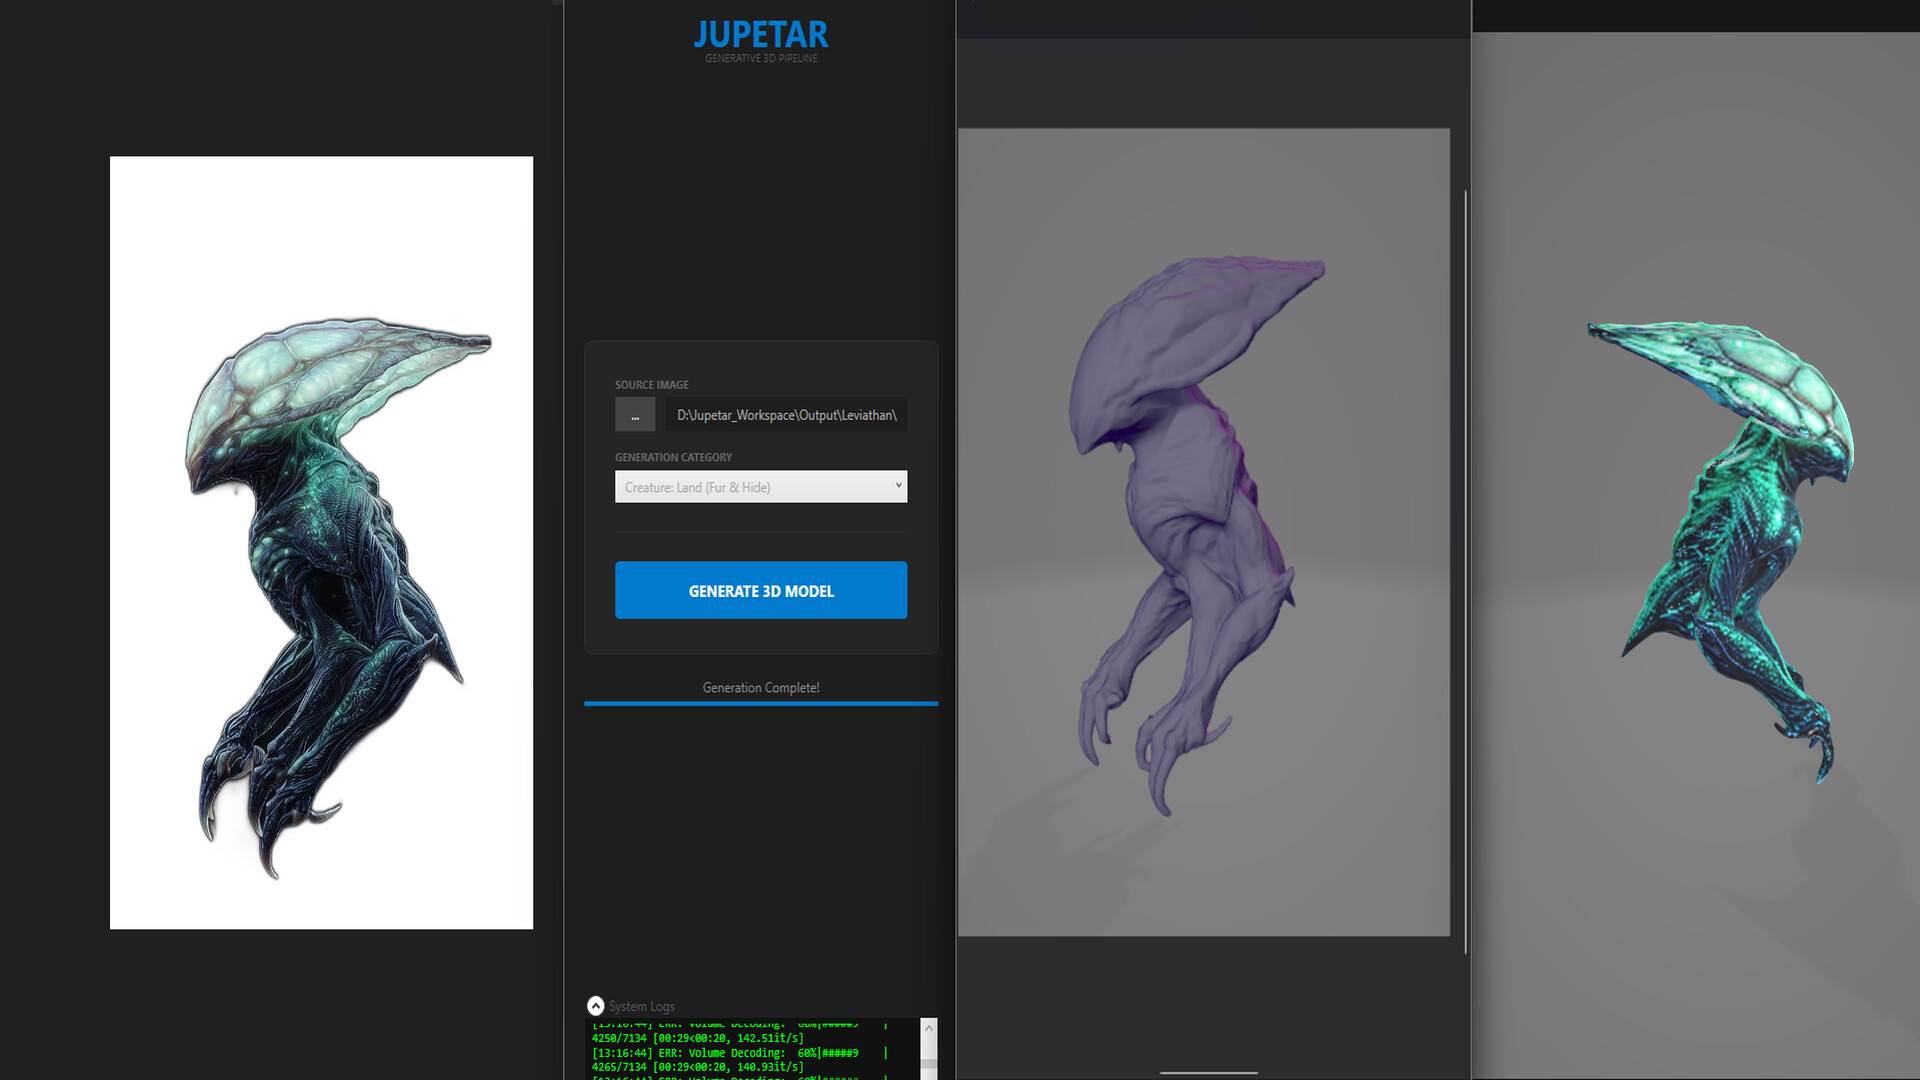The image size is (1920, 1080).
Task: Click the Generation Category dropdown arrow
Action: (x=898, y=486)
